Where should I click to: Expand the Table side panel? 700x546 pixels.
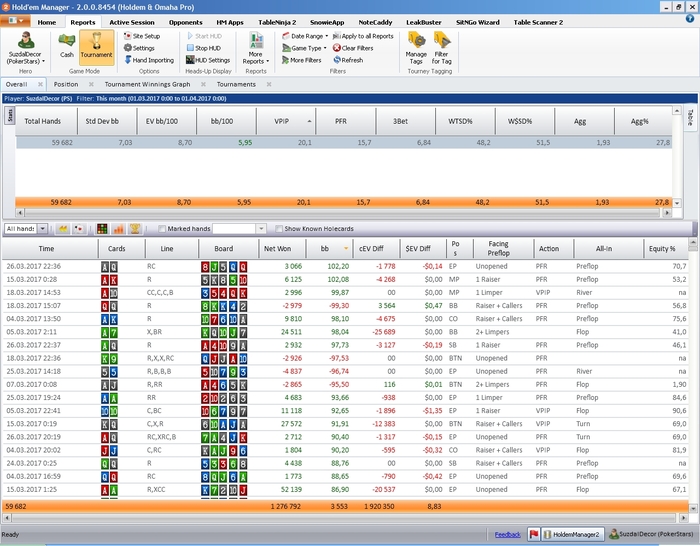click(690, 117)
